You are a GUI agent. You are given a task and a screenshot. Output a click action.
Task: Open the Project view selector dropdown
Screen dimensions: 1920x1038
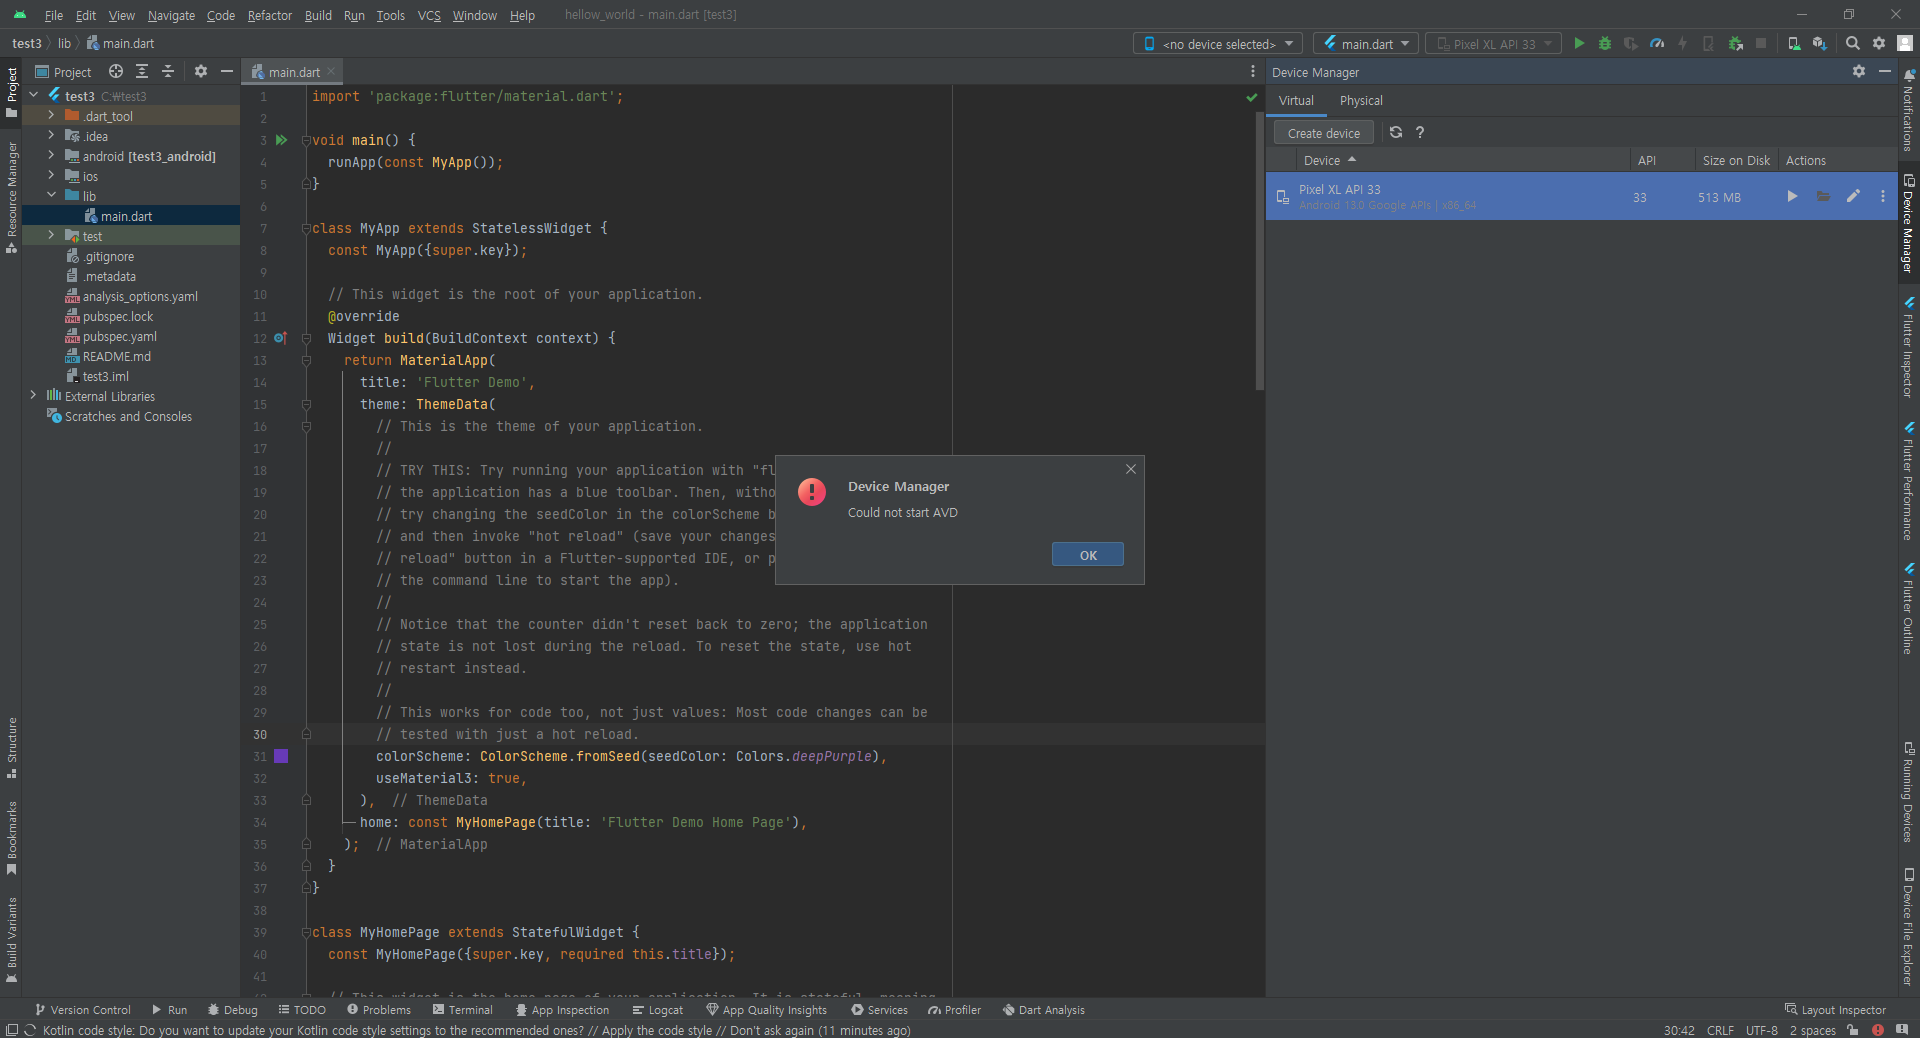(x=63, y=72)
